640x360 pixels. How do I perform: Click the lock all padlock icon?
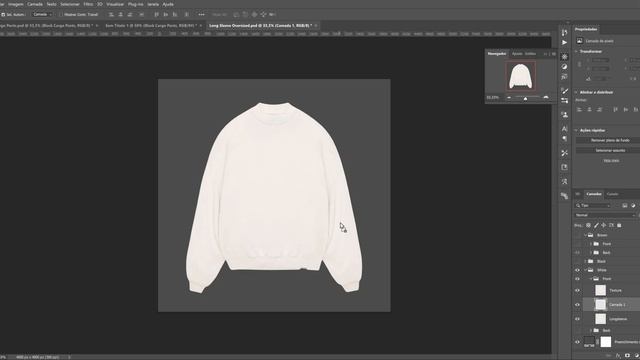pos(619,225)
